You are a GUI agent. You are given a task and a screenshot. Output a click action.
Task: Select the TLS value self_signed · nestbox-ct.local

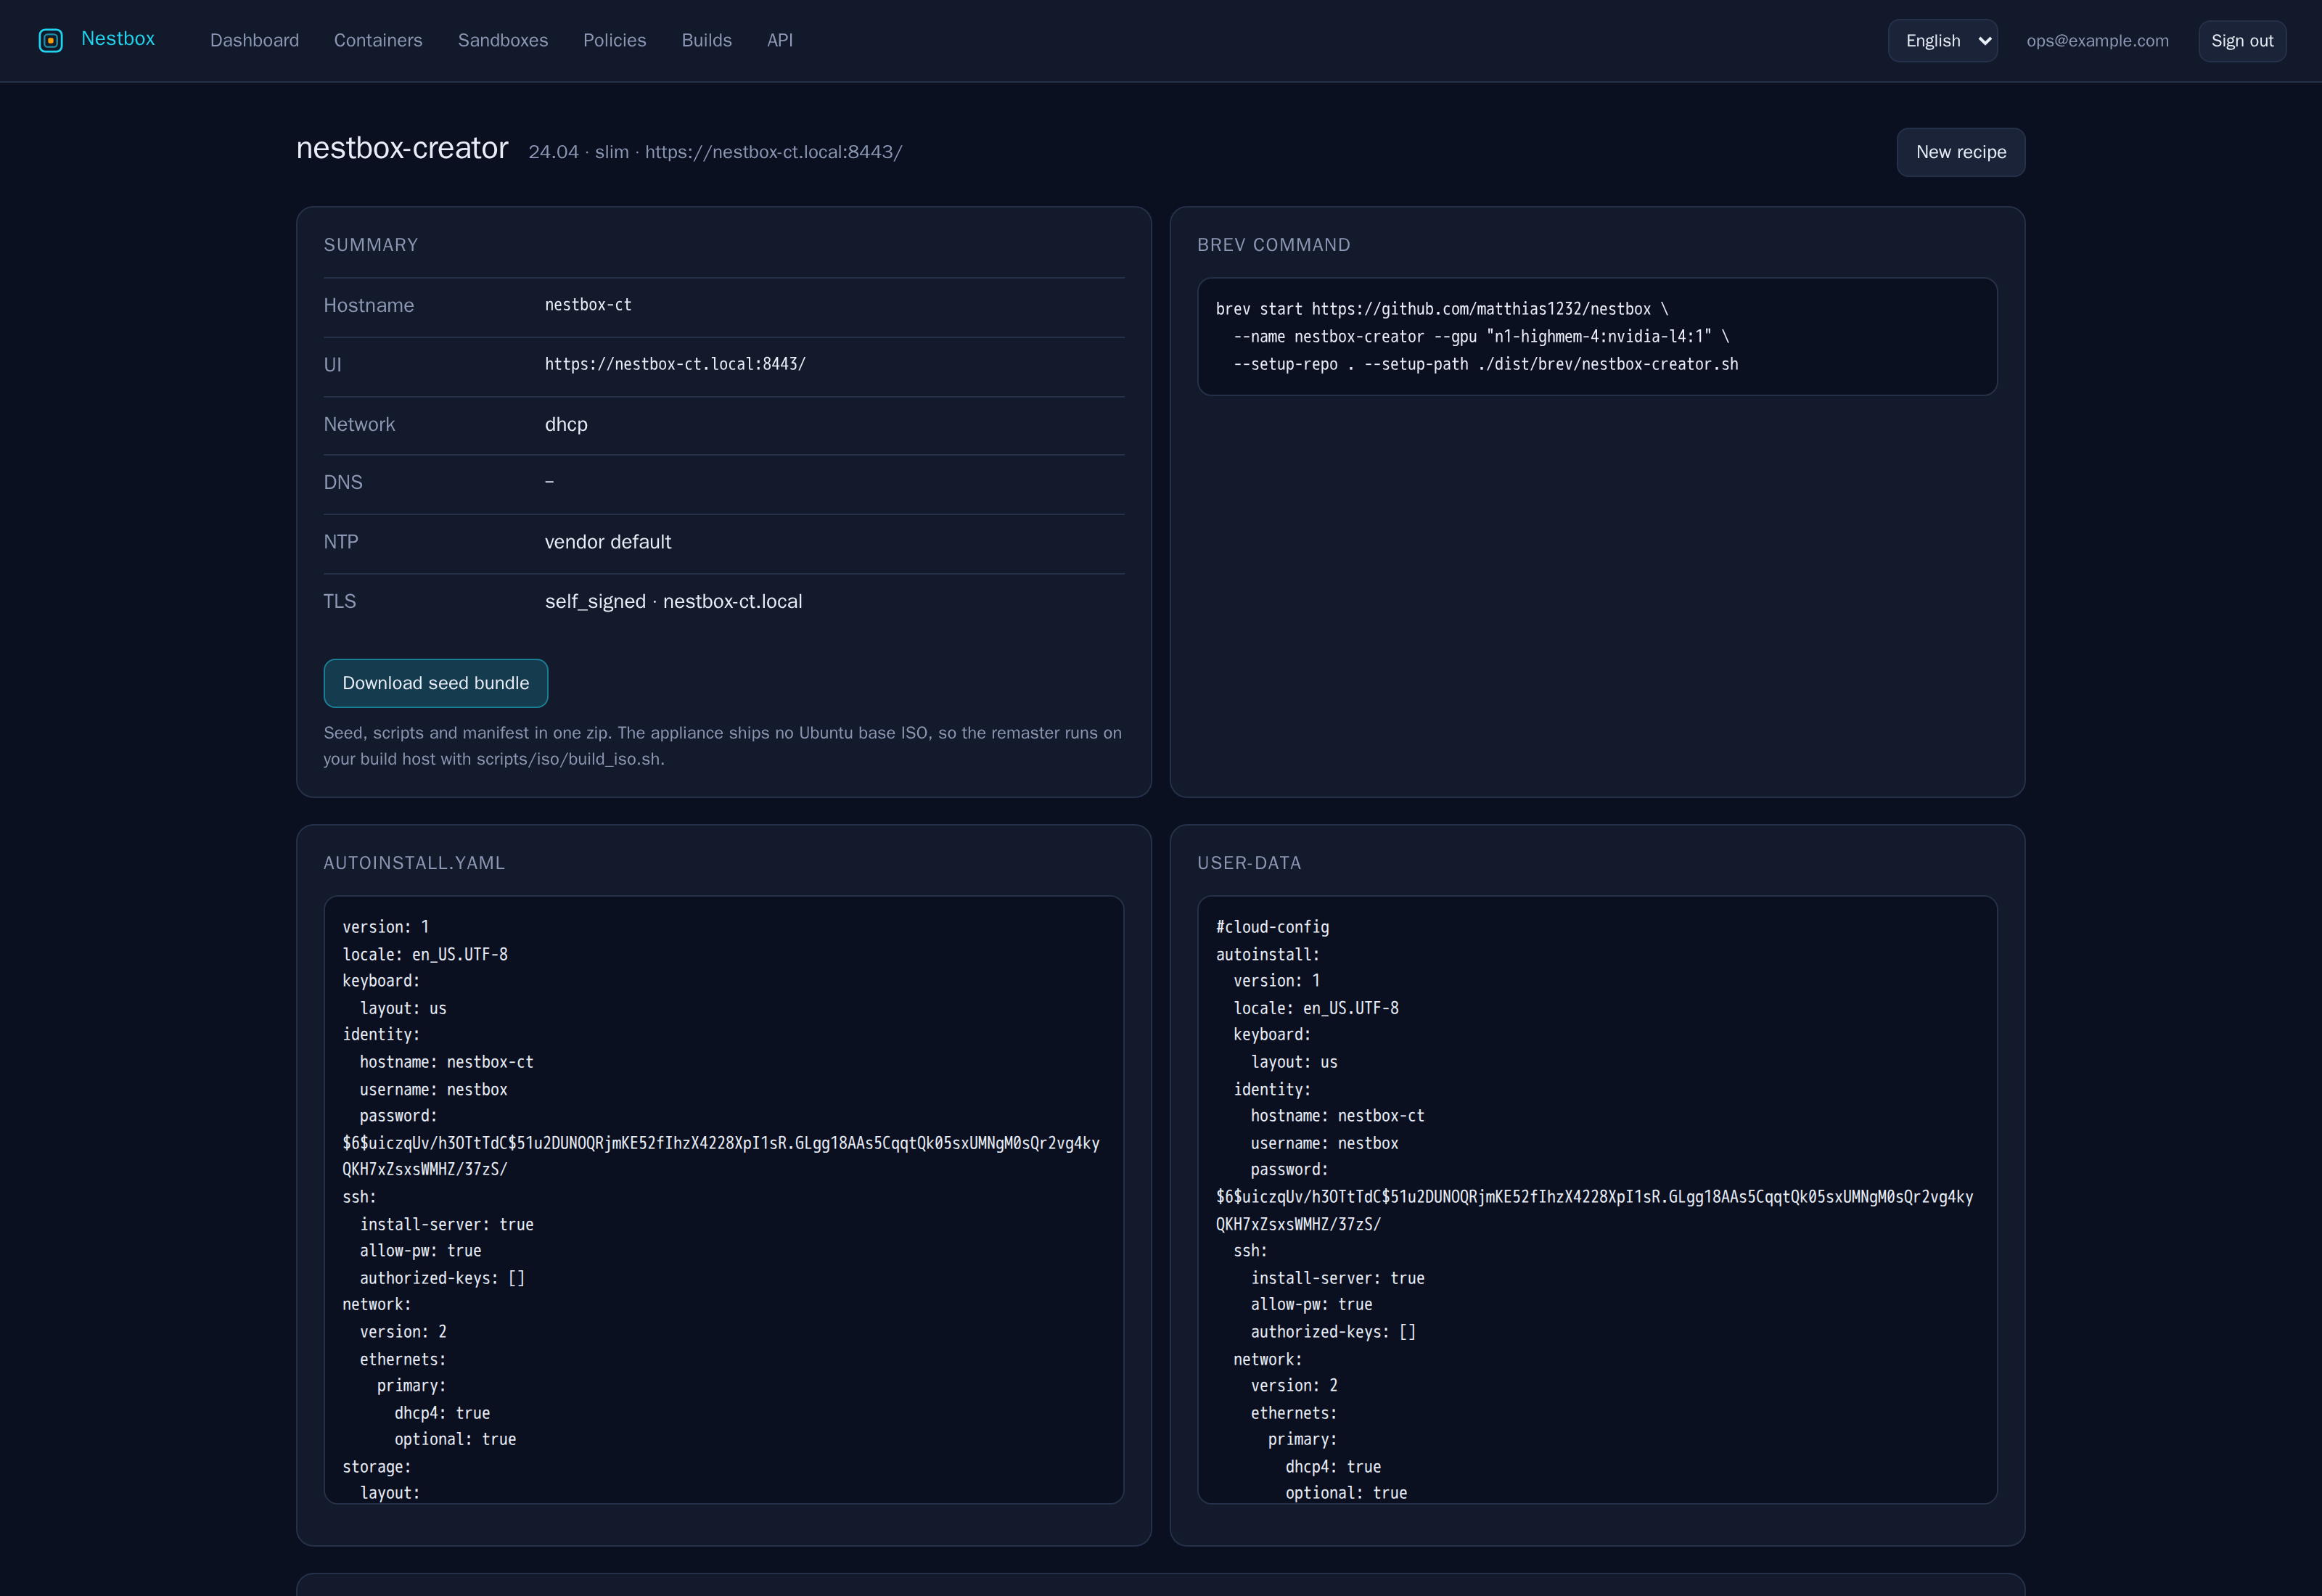tap(673, 601)
